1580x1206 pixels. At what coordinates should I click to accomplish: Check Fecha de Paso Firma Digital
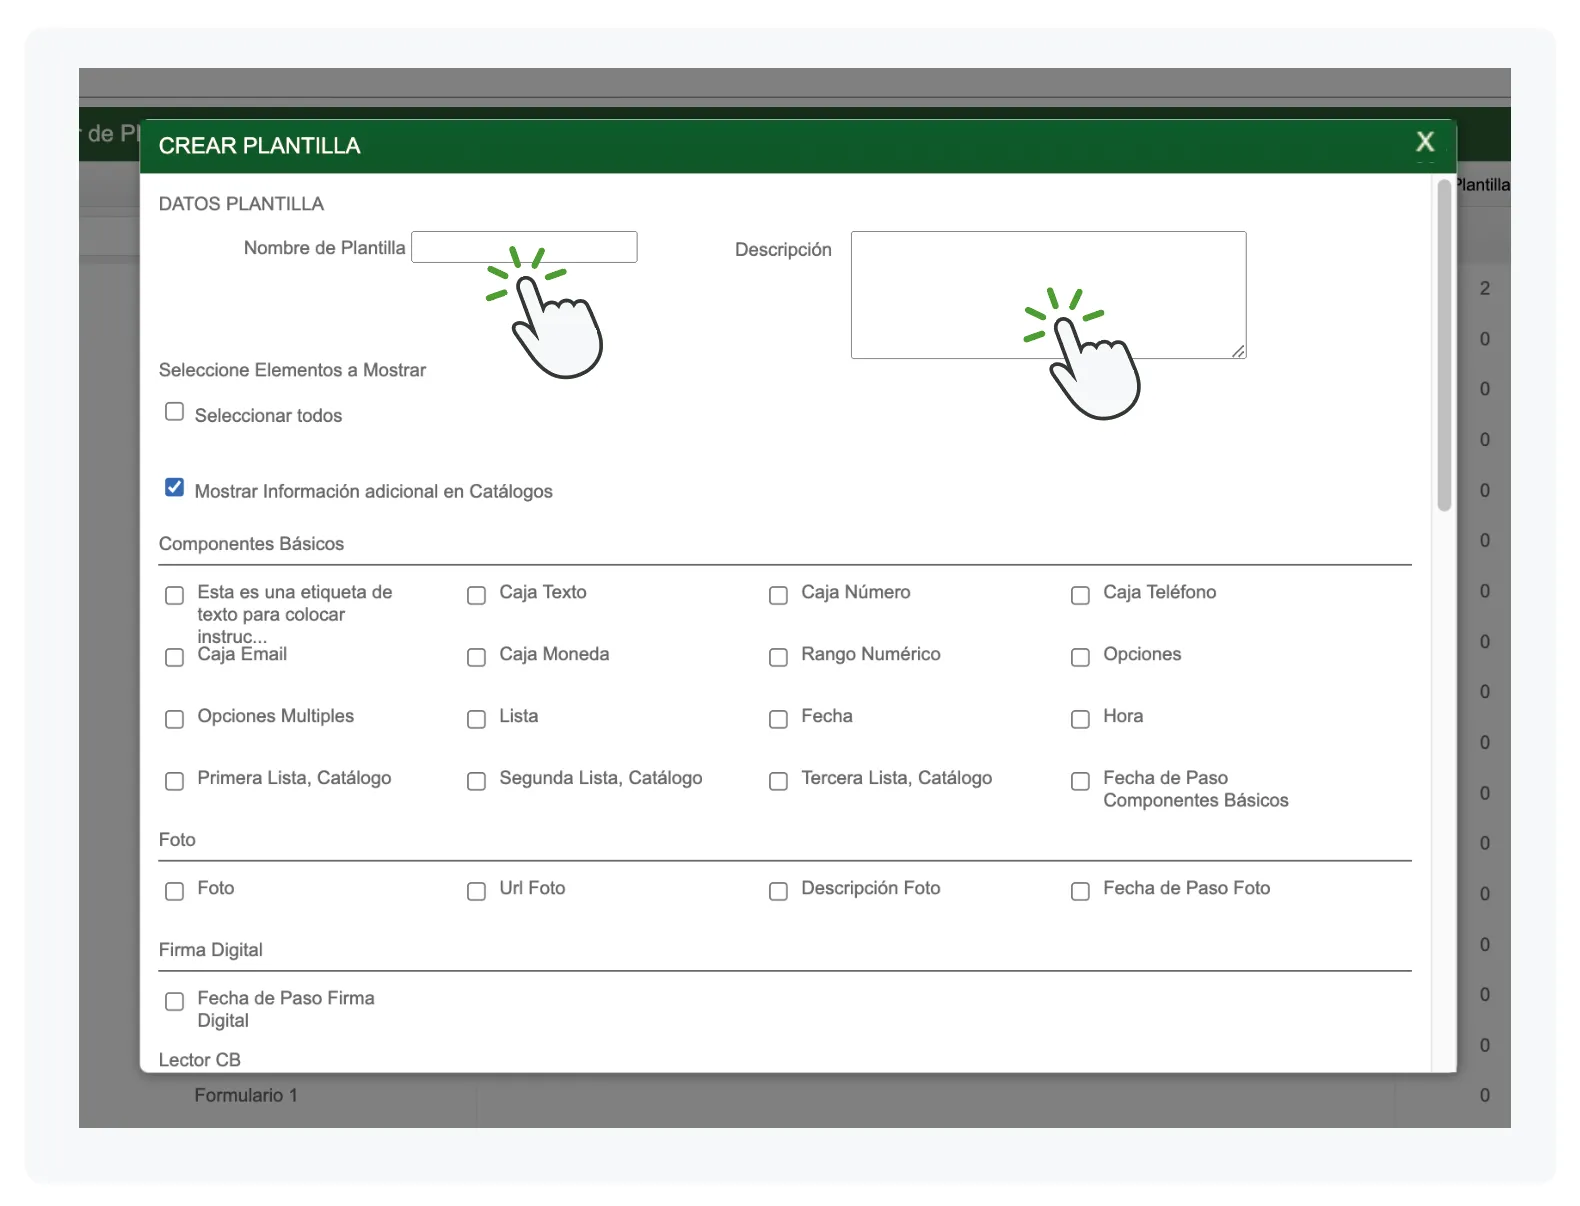click(174, 1001)
